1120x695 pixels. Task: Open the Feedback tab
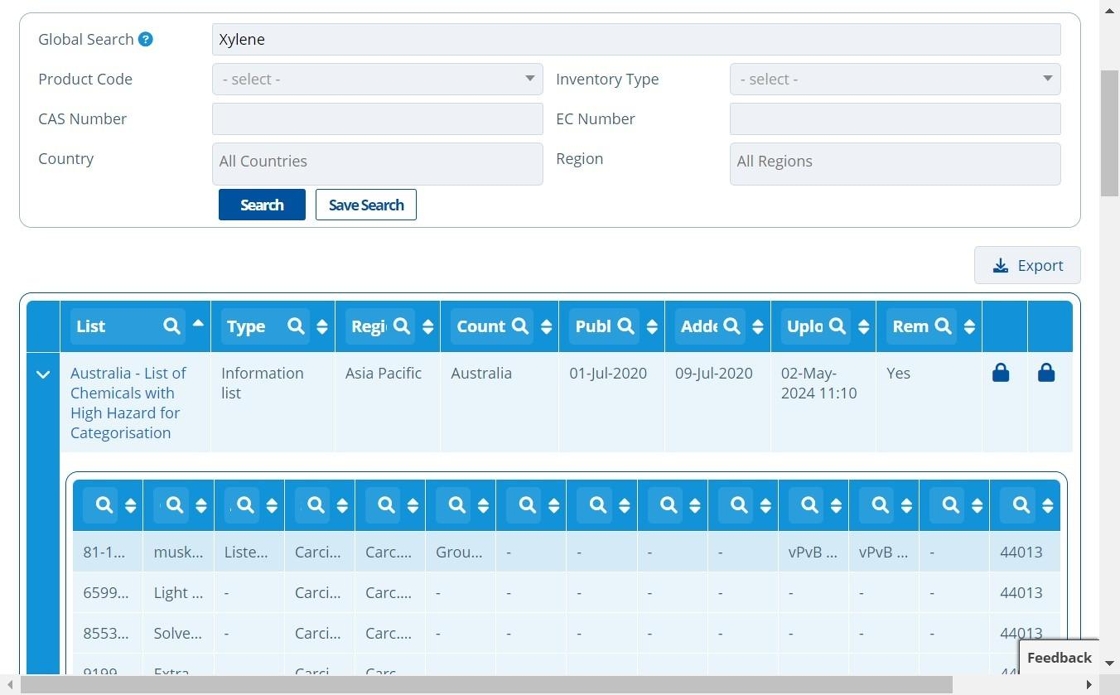1059,657
